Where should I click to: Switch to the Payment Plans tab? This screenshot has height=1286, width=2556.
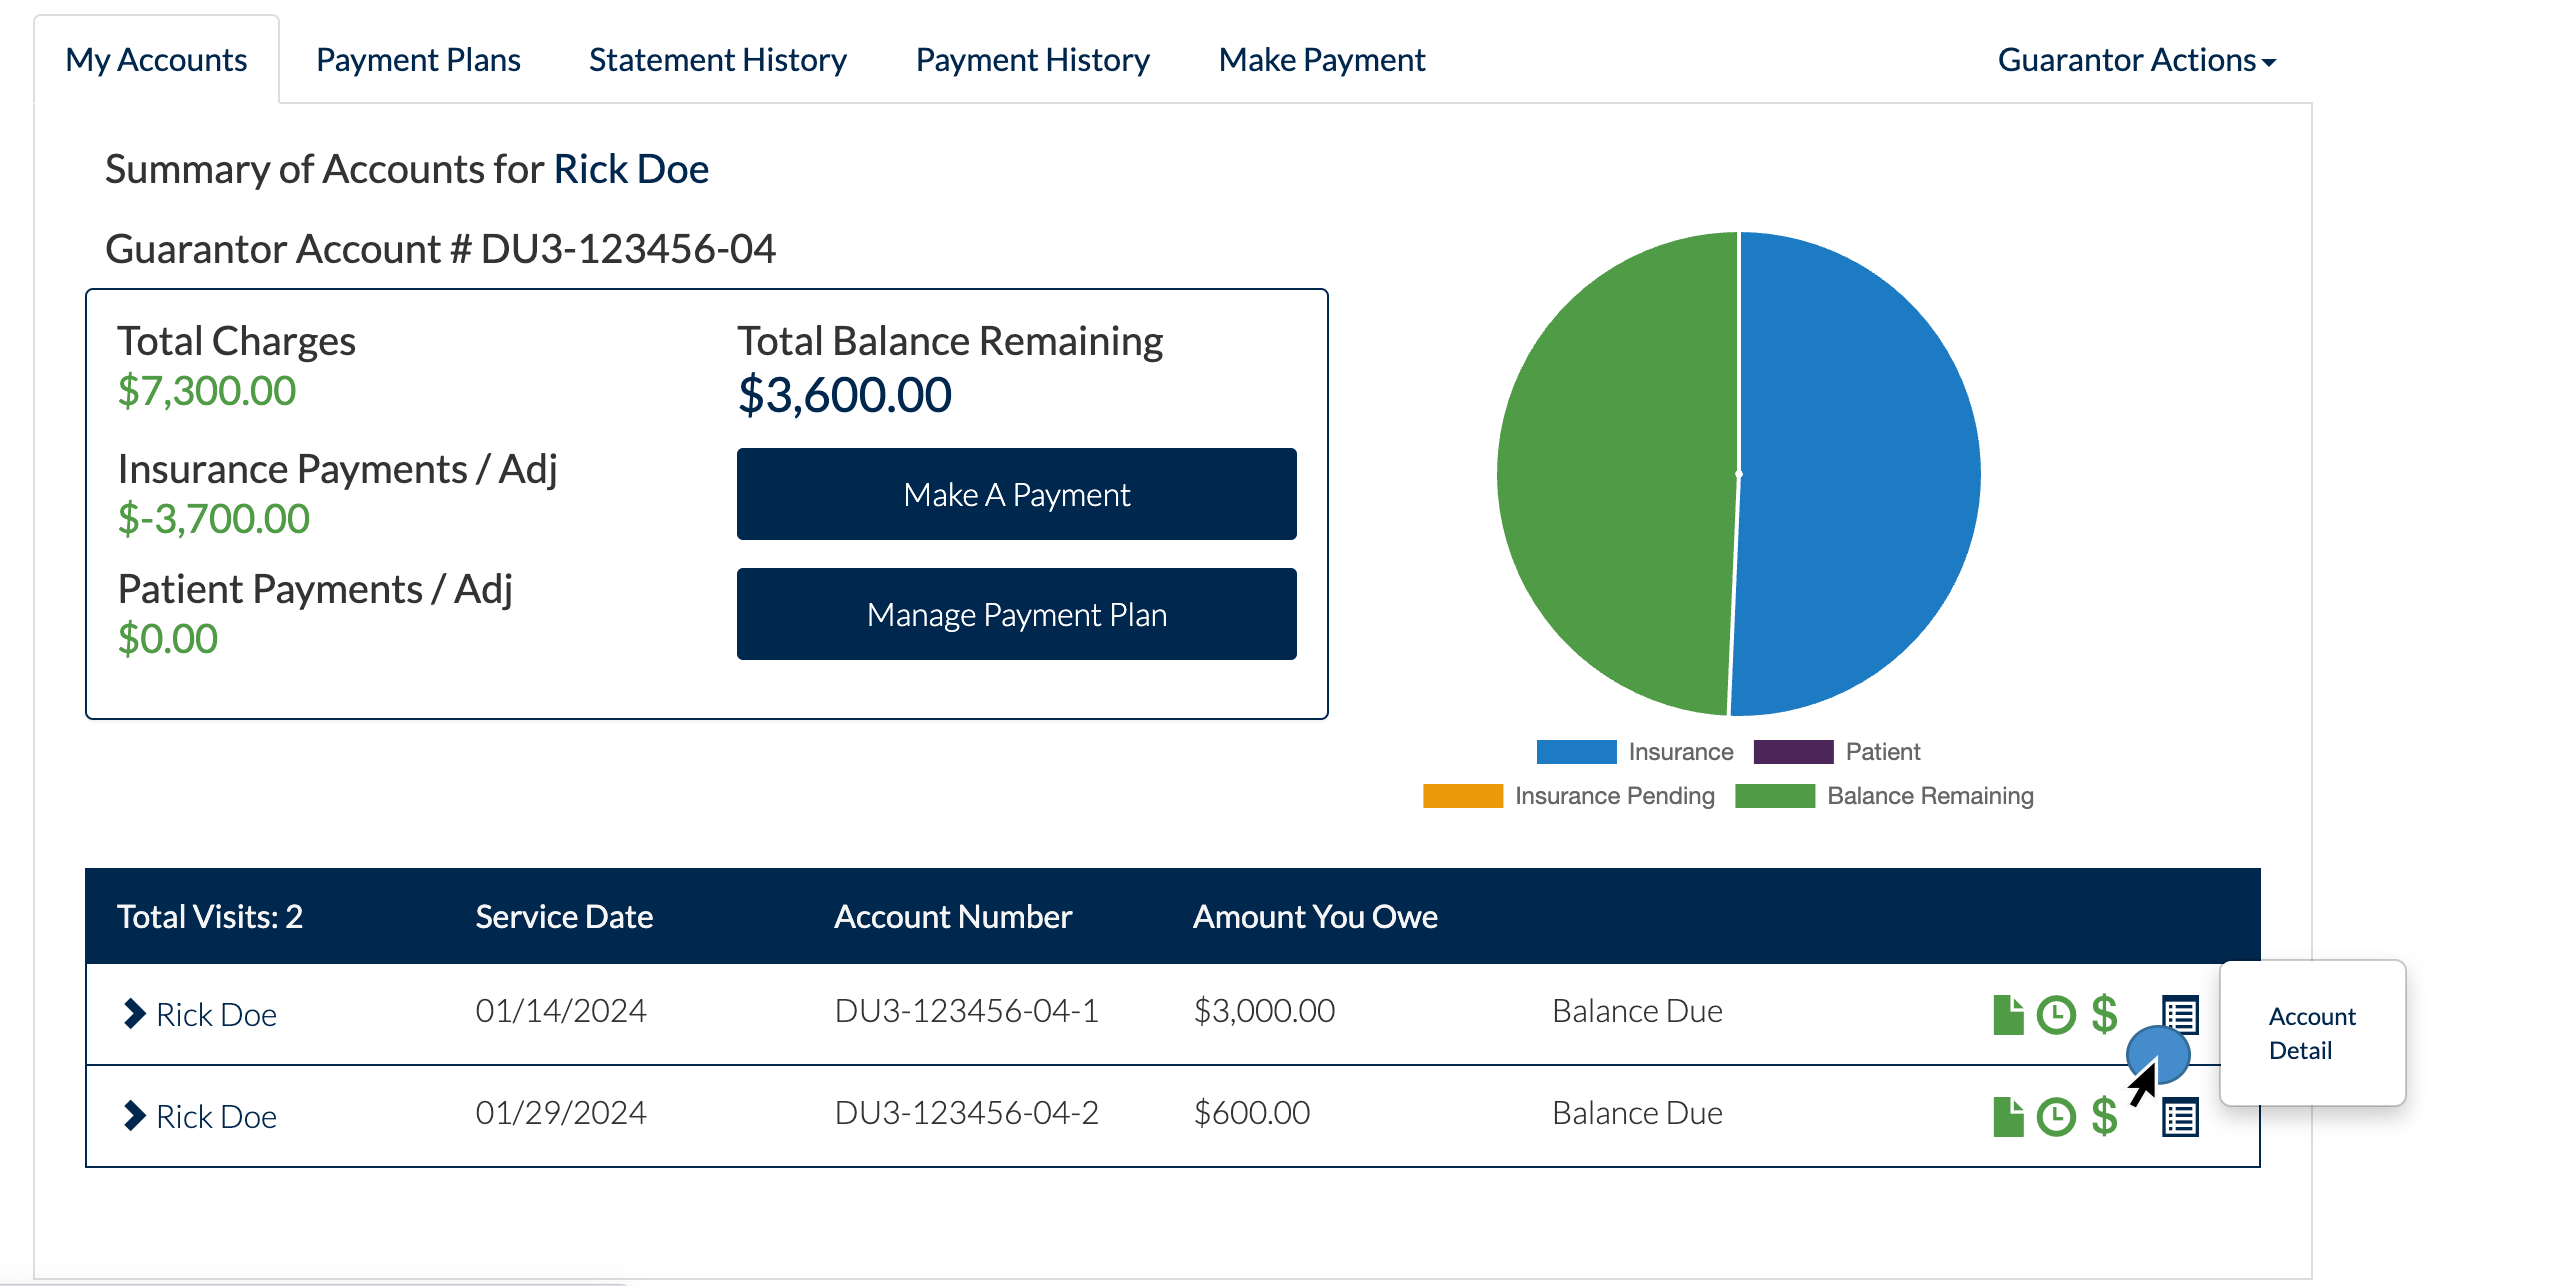(418, 59)
